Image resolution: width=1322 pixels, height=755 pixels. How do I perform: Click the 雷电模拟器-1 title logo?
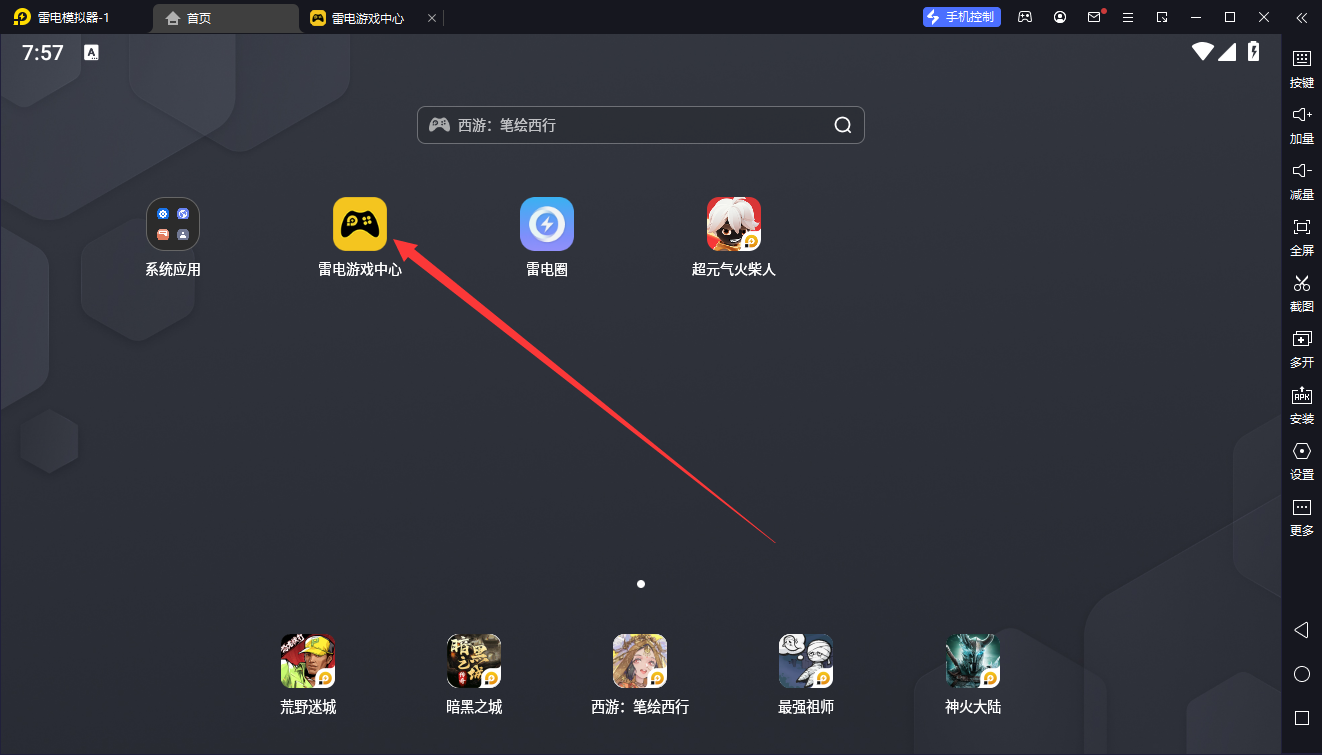[x=22, y=17]
